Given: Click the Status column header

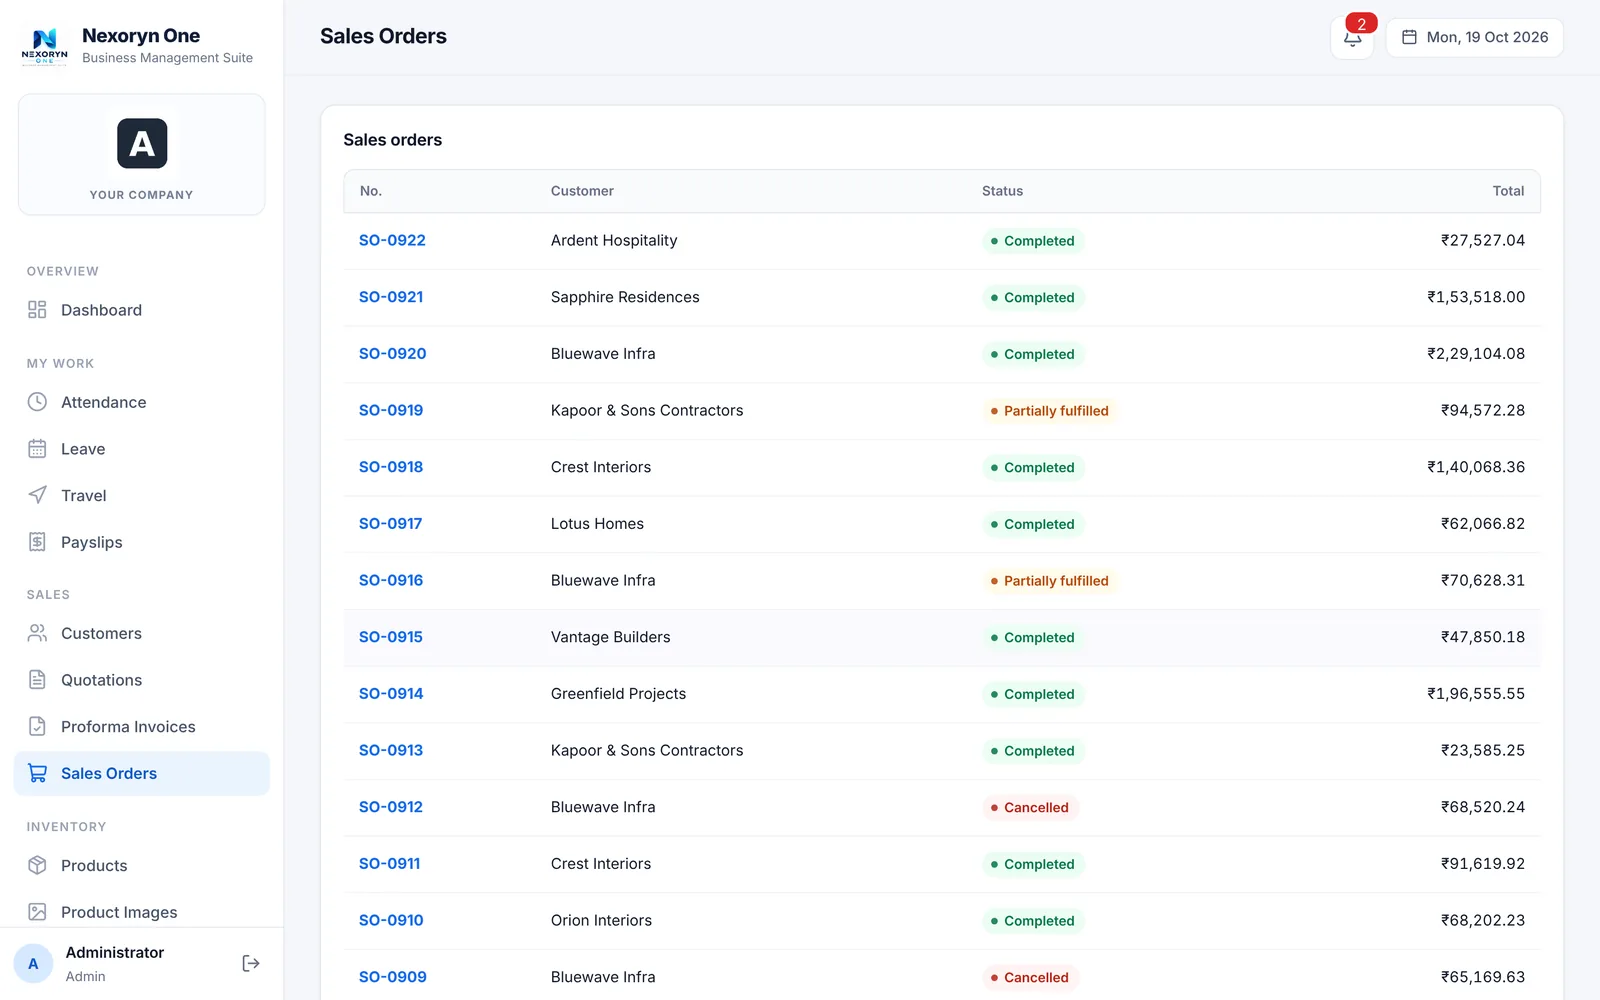Looking at the screenshot, I should (x=1002, y=191).
